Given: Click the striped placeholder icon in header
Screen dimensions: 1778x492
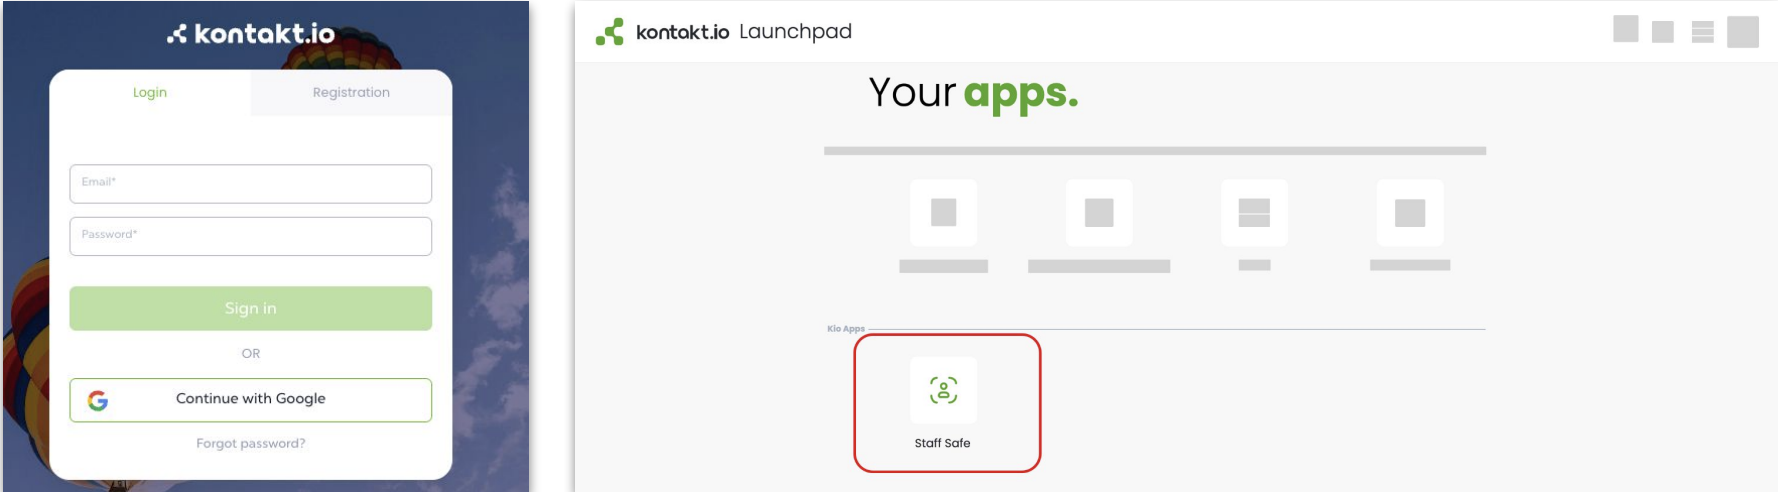Looking at the screenshot, I should pos(1702,32).
